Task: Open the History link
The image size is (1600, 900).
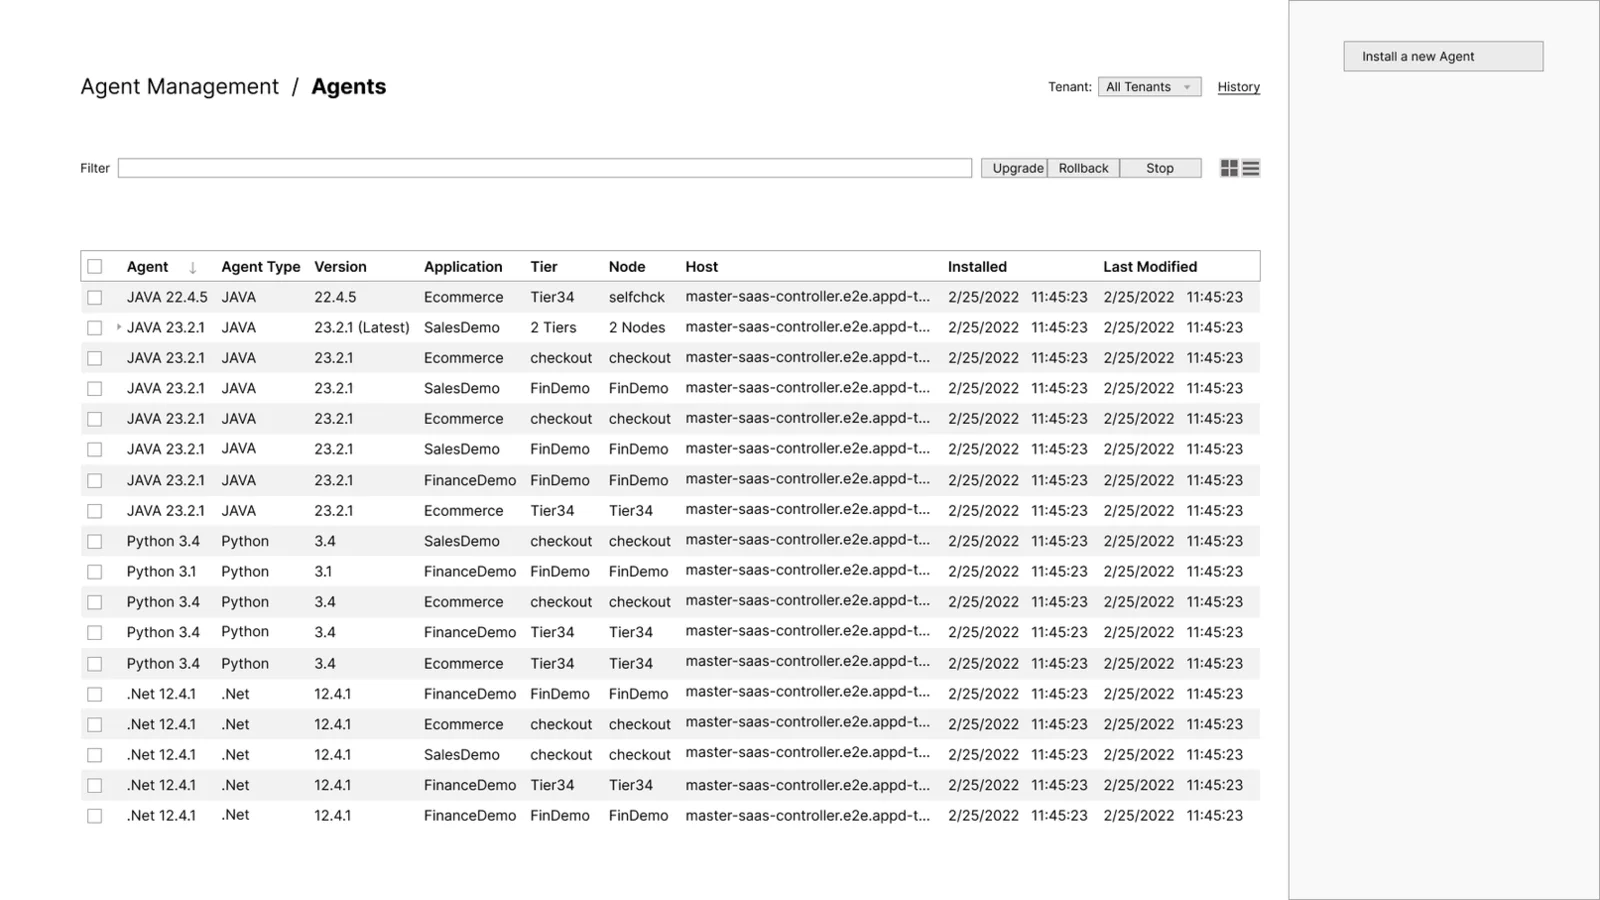Action: [x=1238, y=87]
